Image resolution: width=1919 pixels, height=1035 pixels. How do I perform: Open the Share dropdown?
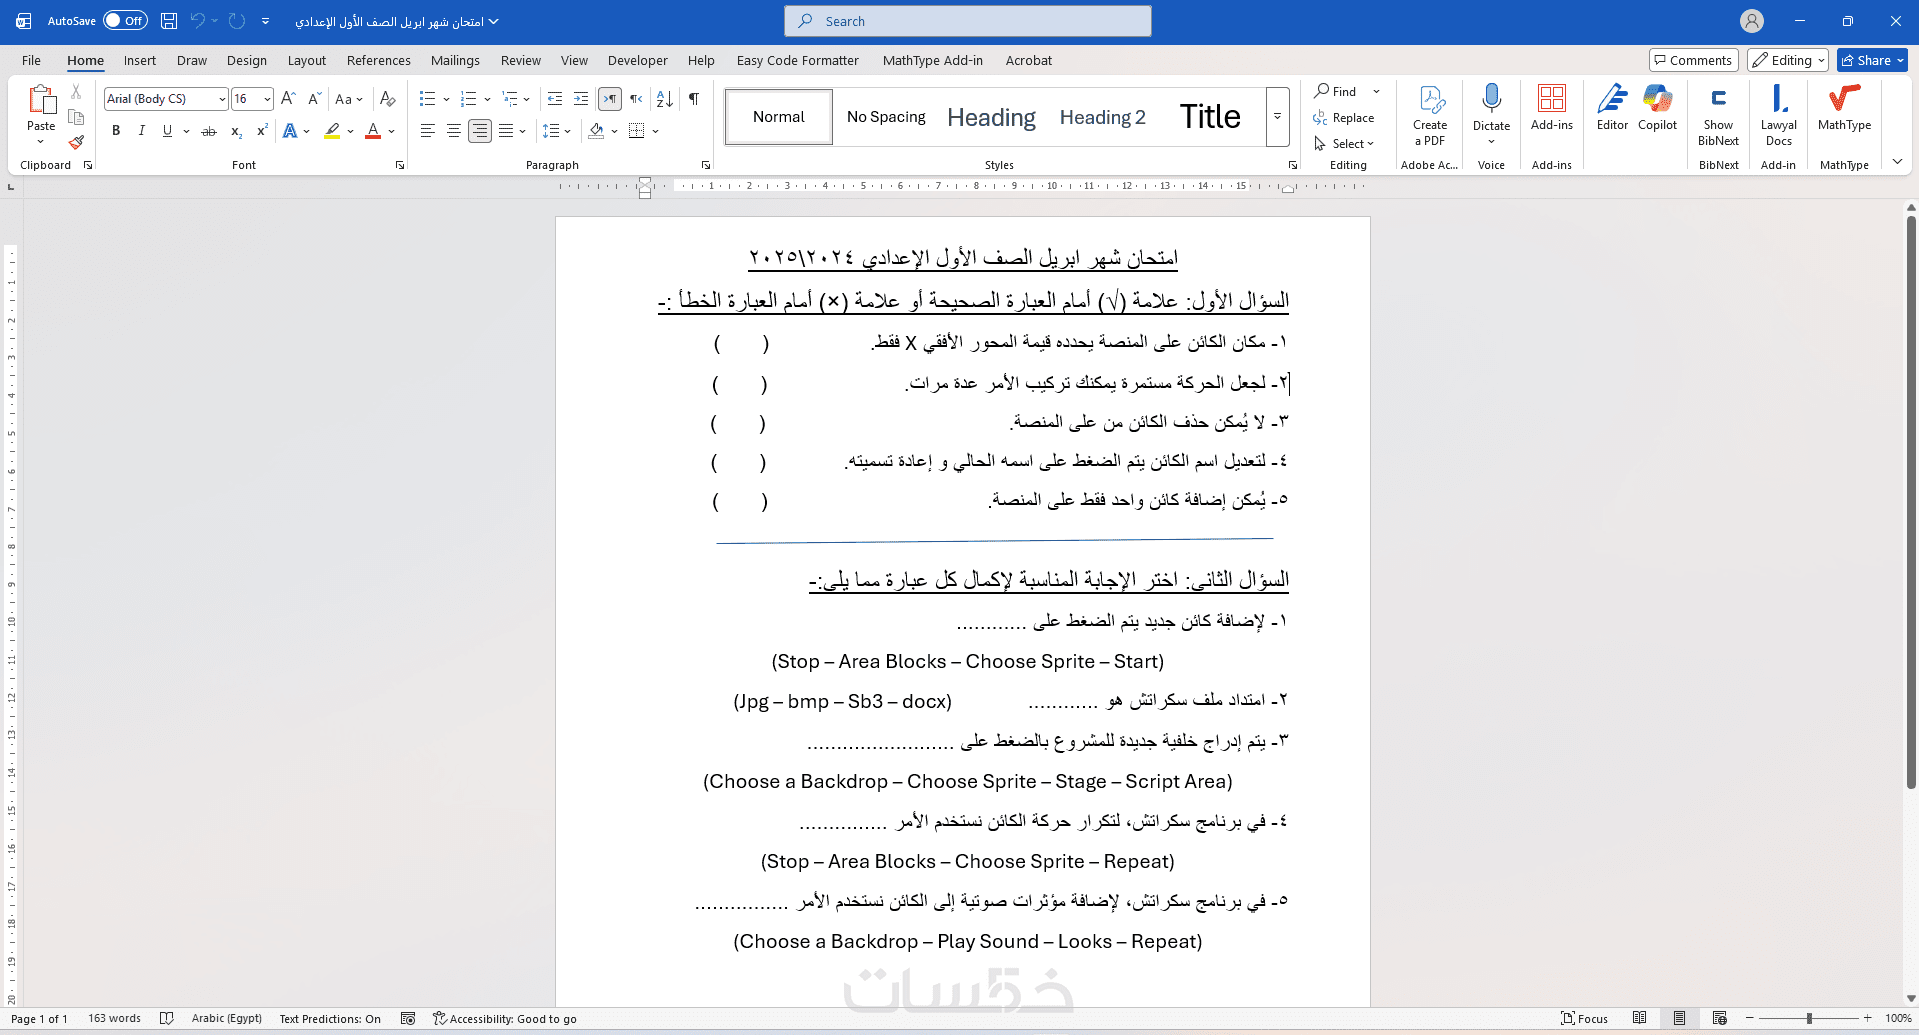click(x=1872, y=60)
